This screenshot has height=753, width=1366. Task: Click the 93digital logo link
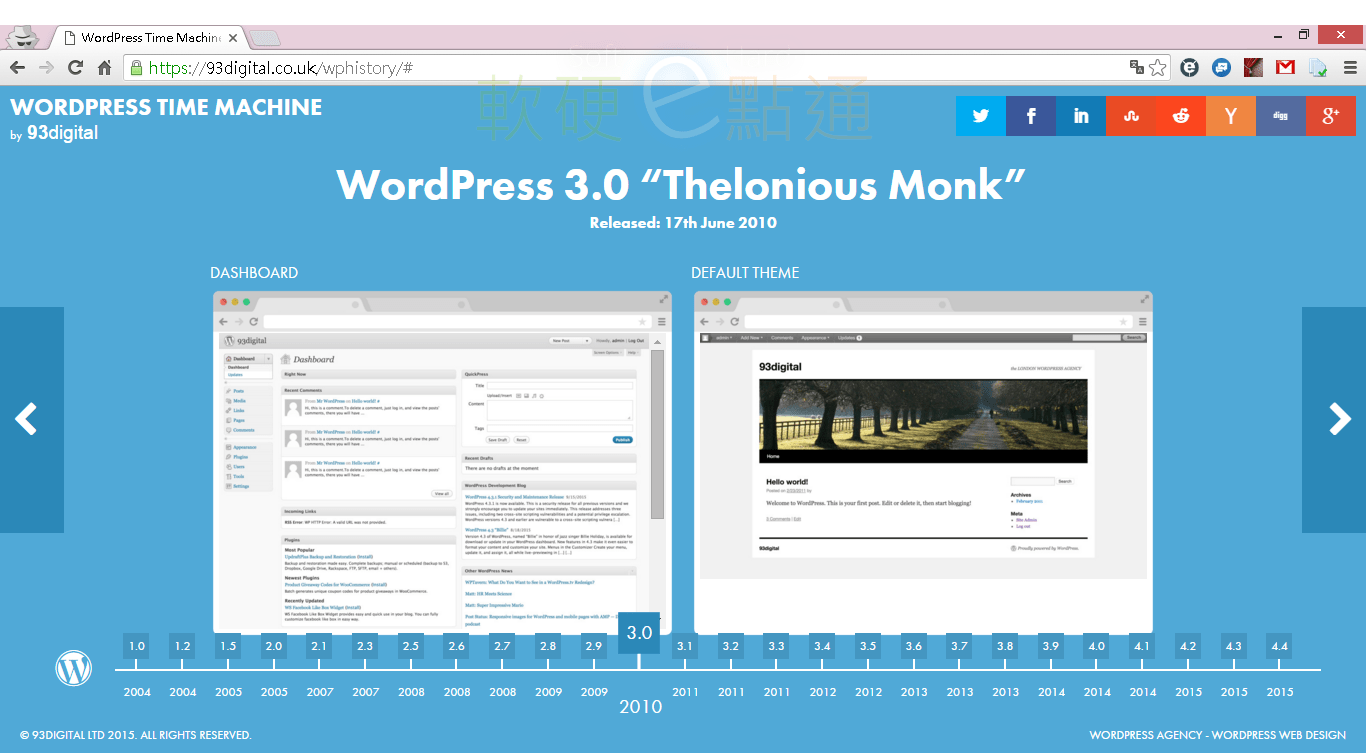pyautogui.click(x=62, y=132)
